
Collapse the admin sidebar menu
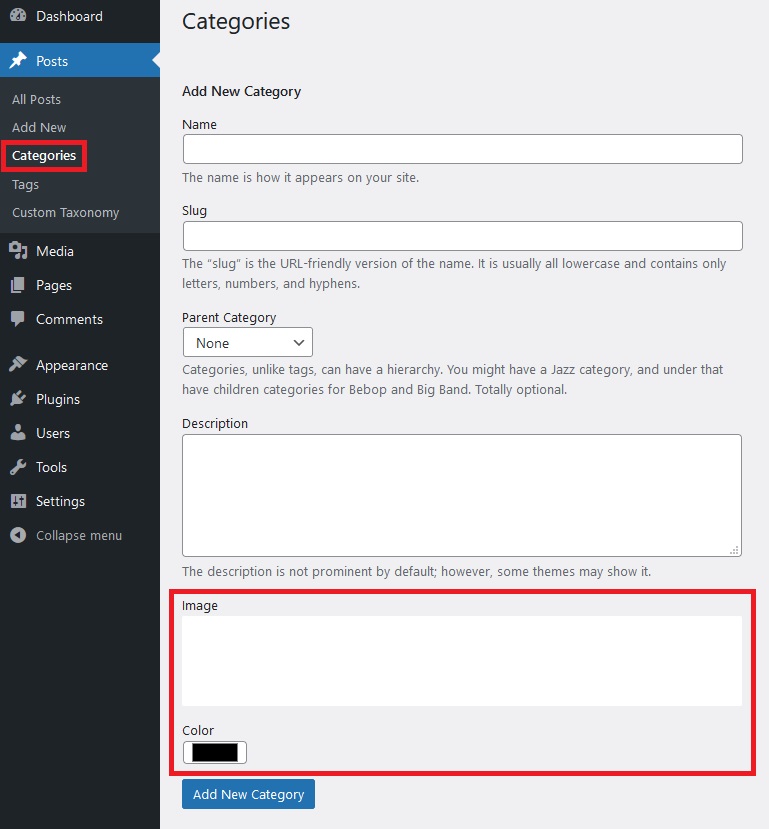[66, 535]
